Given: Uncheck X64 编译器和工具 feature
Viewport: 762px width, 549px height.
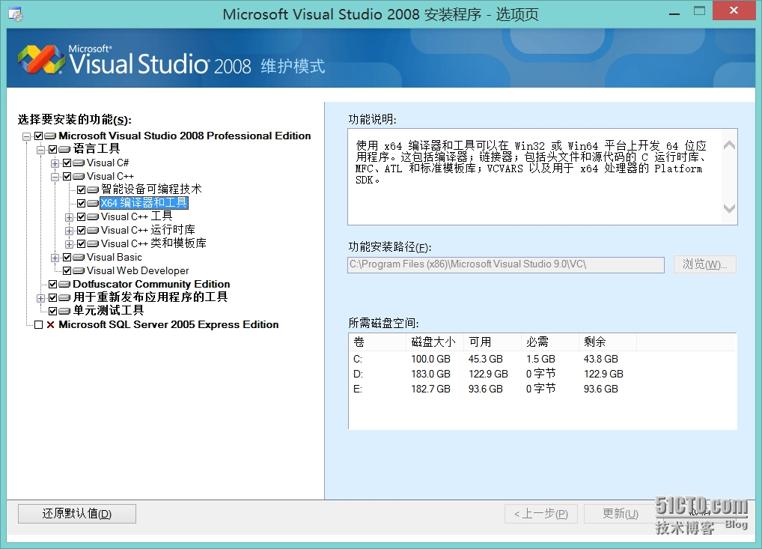Looking at the screenshot, I should point(81,203).
